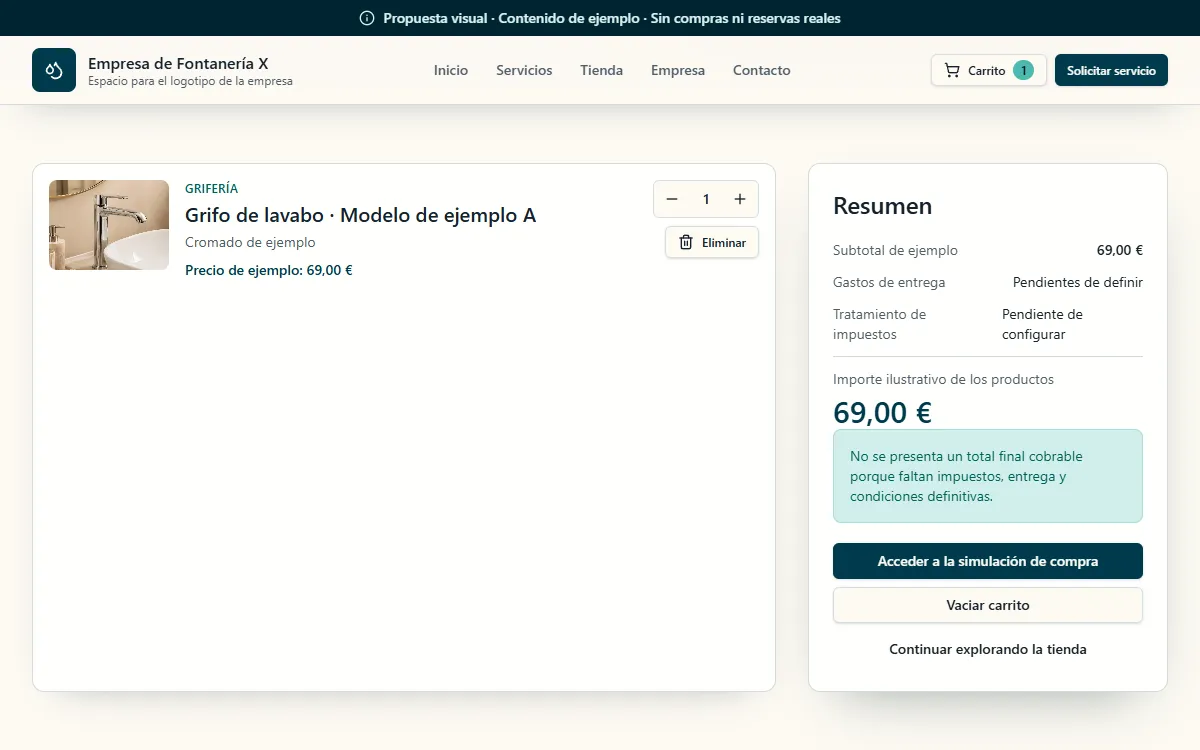The image size is (1200, 750).
Task: Click the cart item count badge
Action: point(1023,70)
